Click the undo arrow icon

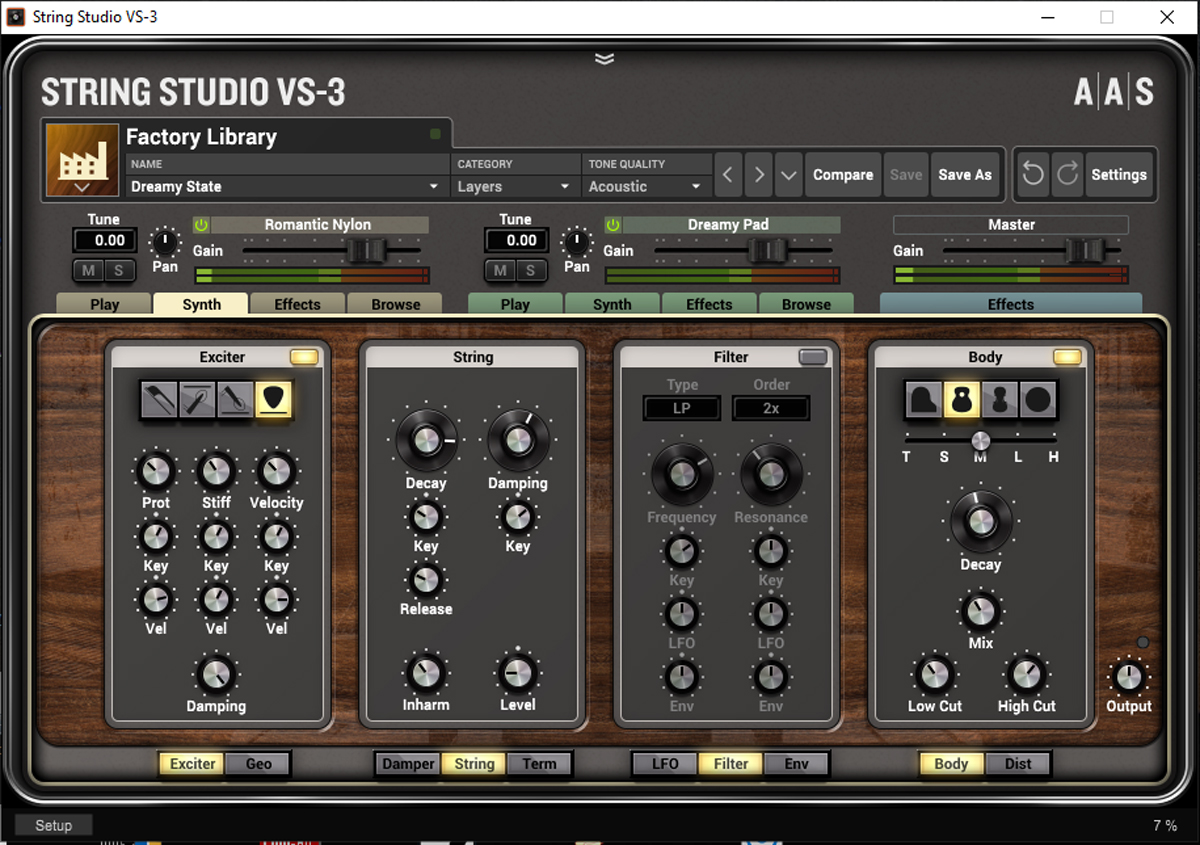click(1033, 174)
